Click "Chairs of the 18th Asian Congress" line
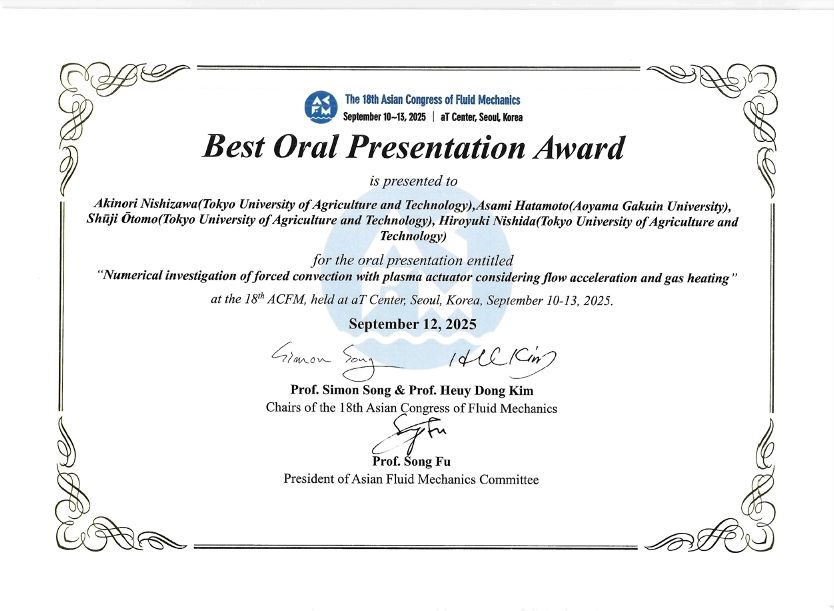Screen dimensions: 834x611 (412, 407)
